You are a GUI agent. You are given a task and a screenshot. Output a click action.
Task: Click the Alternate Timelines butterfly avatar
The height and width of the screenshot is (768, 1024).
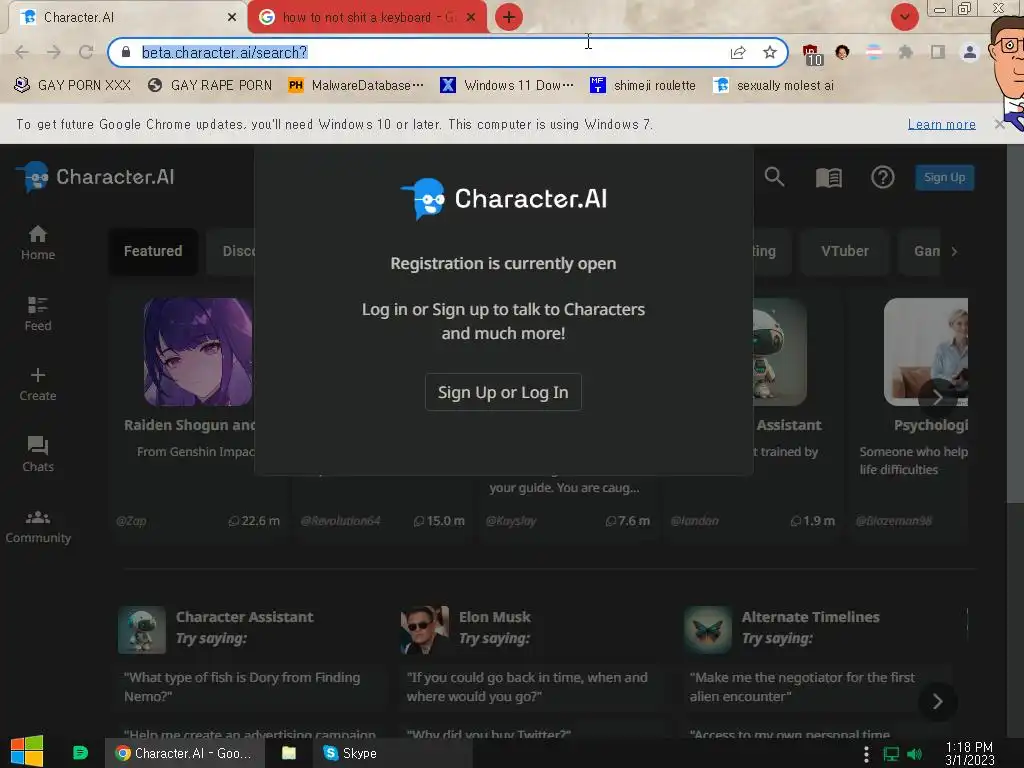[707, 630]
